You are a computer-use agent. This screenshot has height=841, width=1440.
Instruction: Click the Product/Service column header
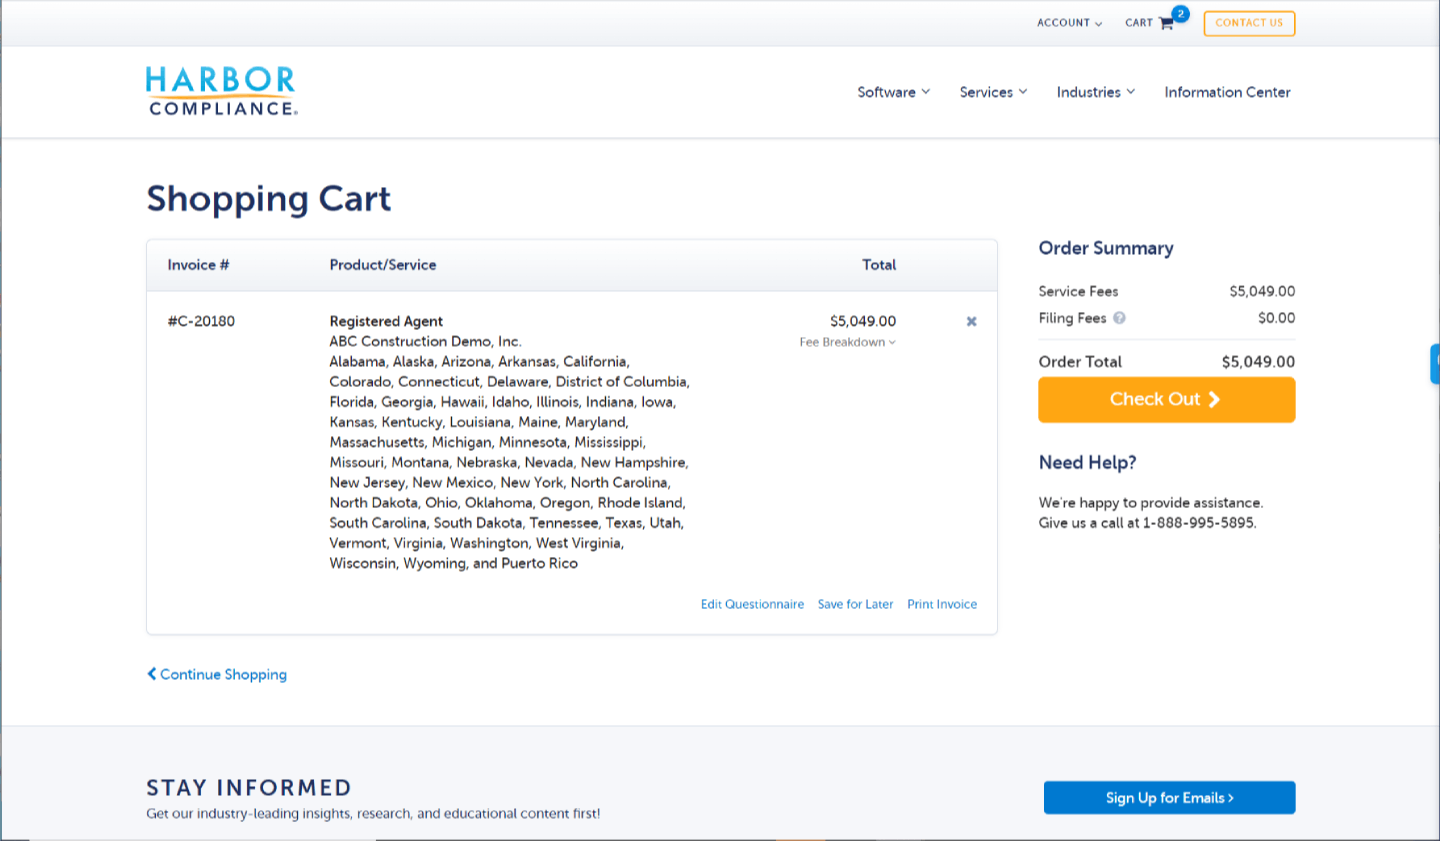click(383, 265)
